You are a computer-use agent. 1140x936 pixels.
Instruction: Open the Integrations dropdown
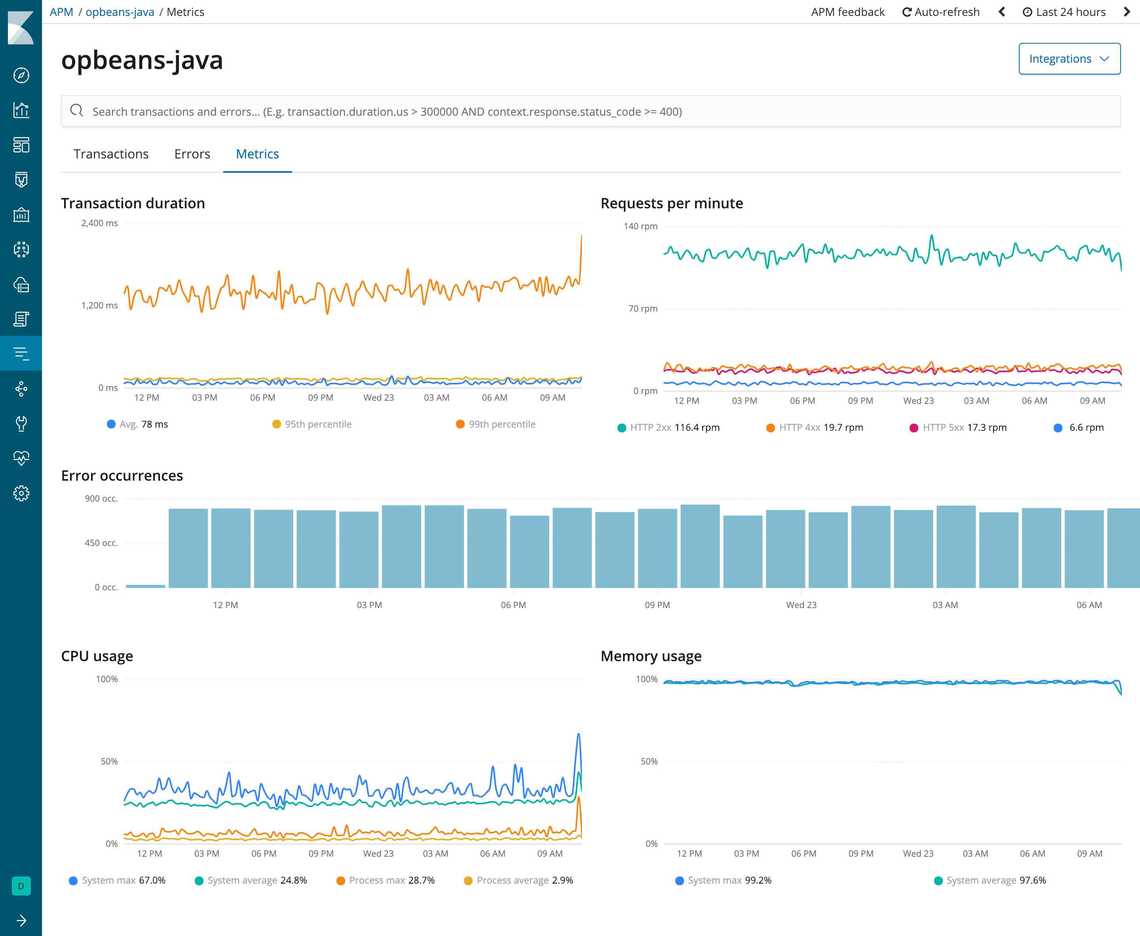(1069, 58)
